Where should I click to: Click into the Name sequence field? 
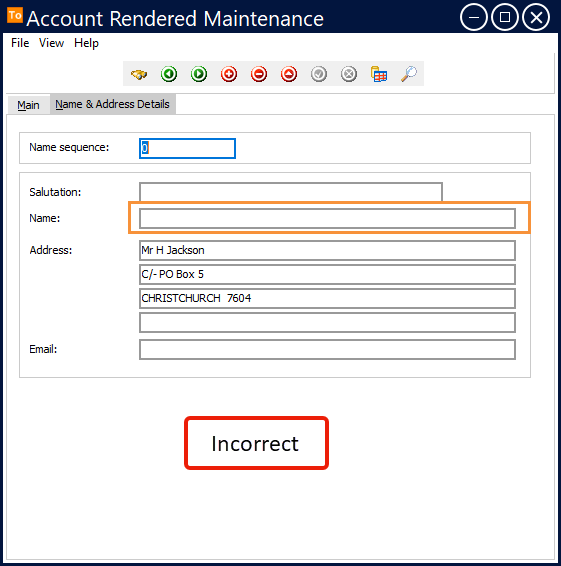(x=187, y=148)
